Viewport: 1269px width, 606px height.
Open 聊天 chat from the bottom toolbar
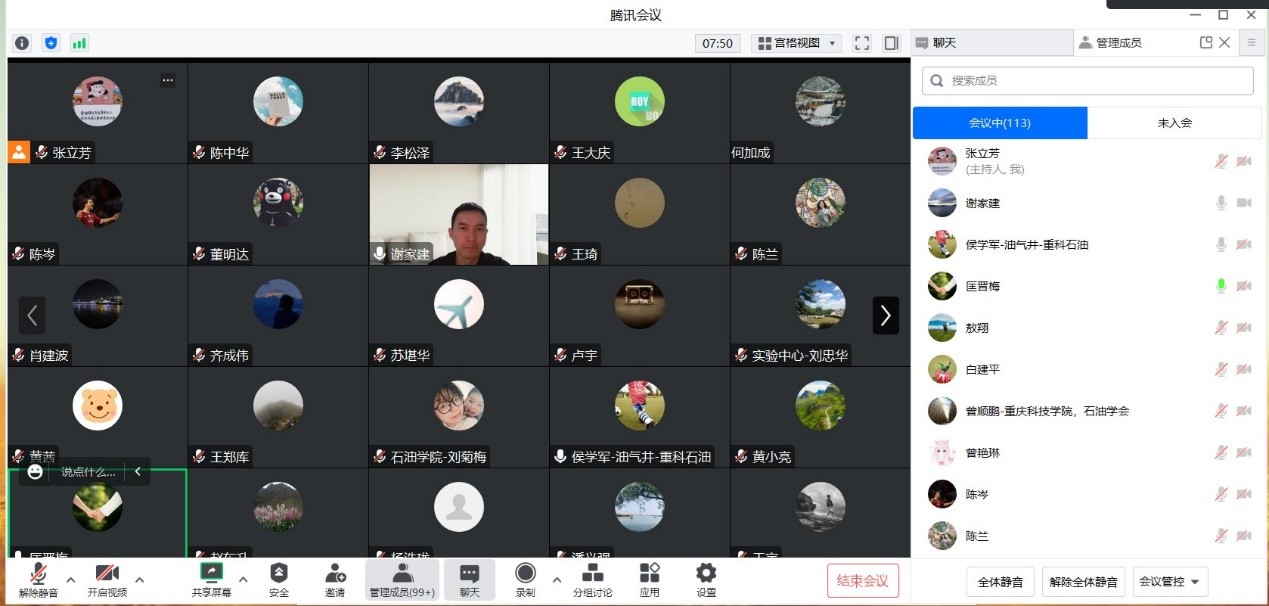click(469, 578)
